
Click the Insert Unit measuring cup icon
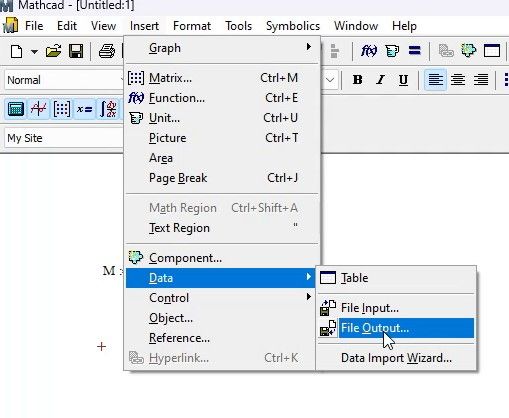point(392,51)
